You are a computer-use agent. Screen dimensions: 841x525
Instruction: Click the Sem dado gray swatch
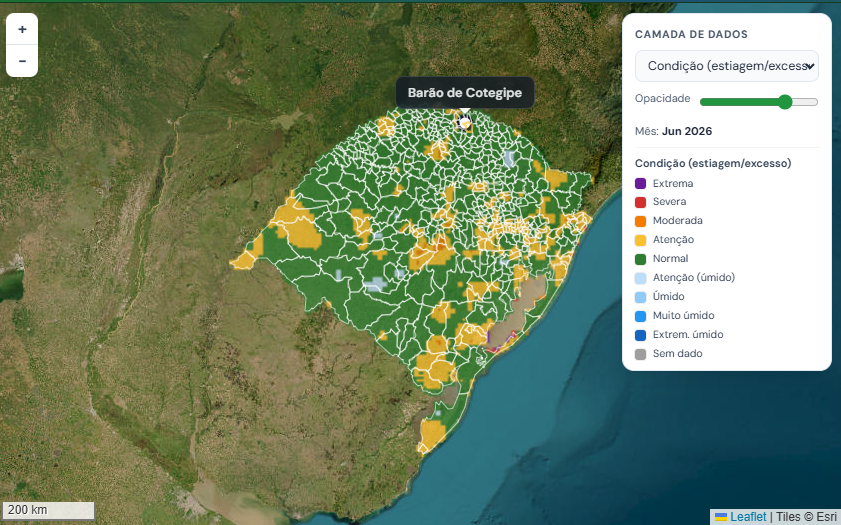click(x=640, y=354)
